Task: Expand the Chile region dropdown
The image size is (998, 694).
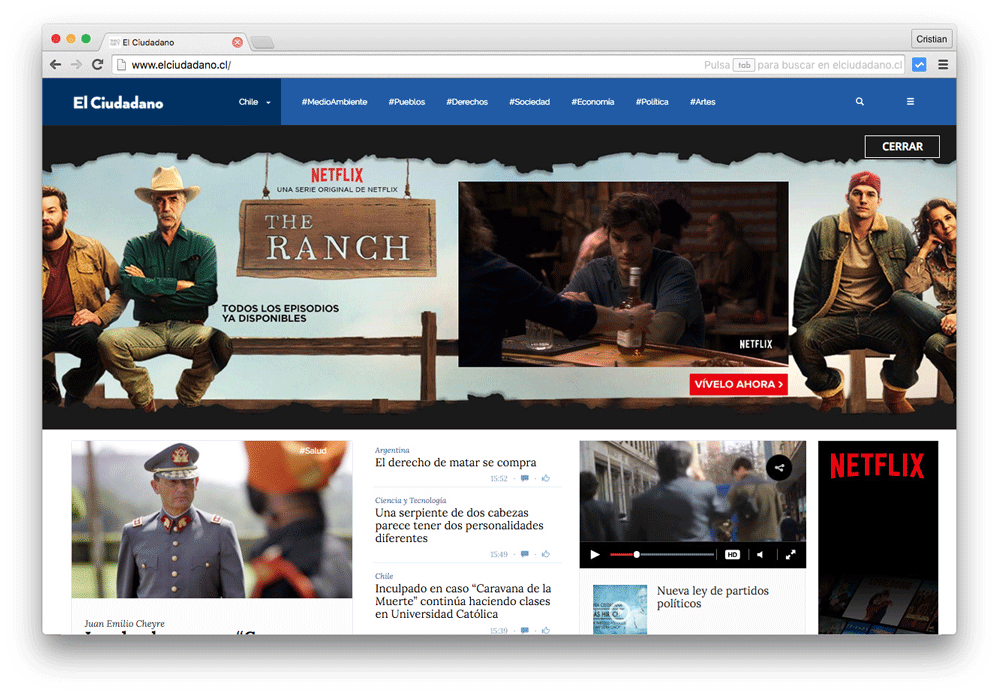Action: [255, 102]
